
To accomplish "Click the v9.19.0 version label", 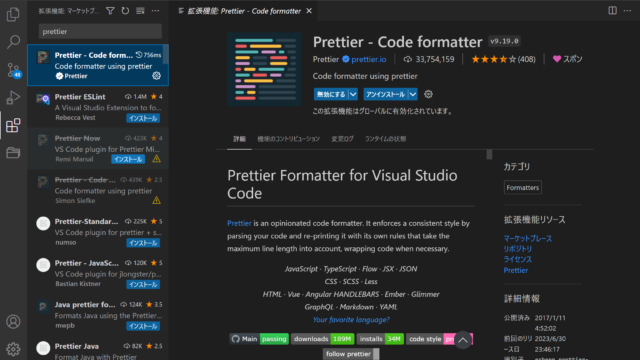I will click(x=504, y=41).
